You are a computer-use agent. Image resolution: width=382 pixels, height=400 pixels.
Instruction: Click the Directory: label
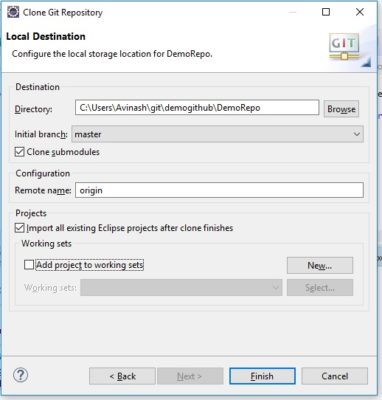(33, 109)
